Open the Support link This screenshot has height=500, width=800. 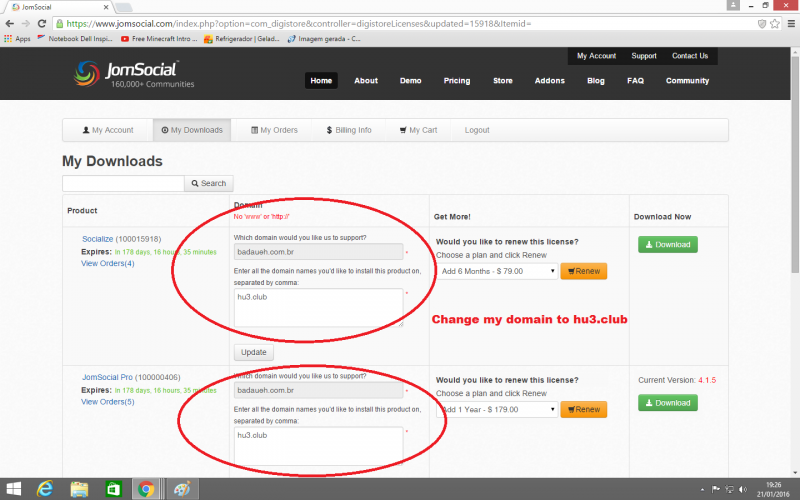click(x=644, y=56)
